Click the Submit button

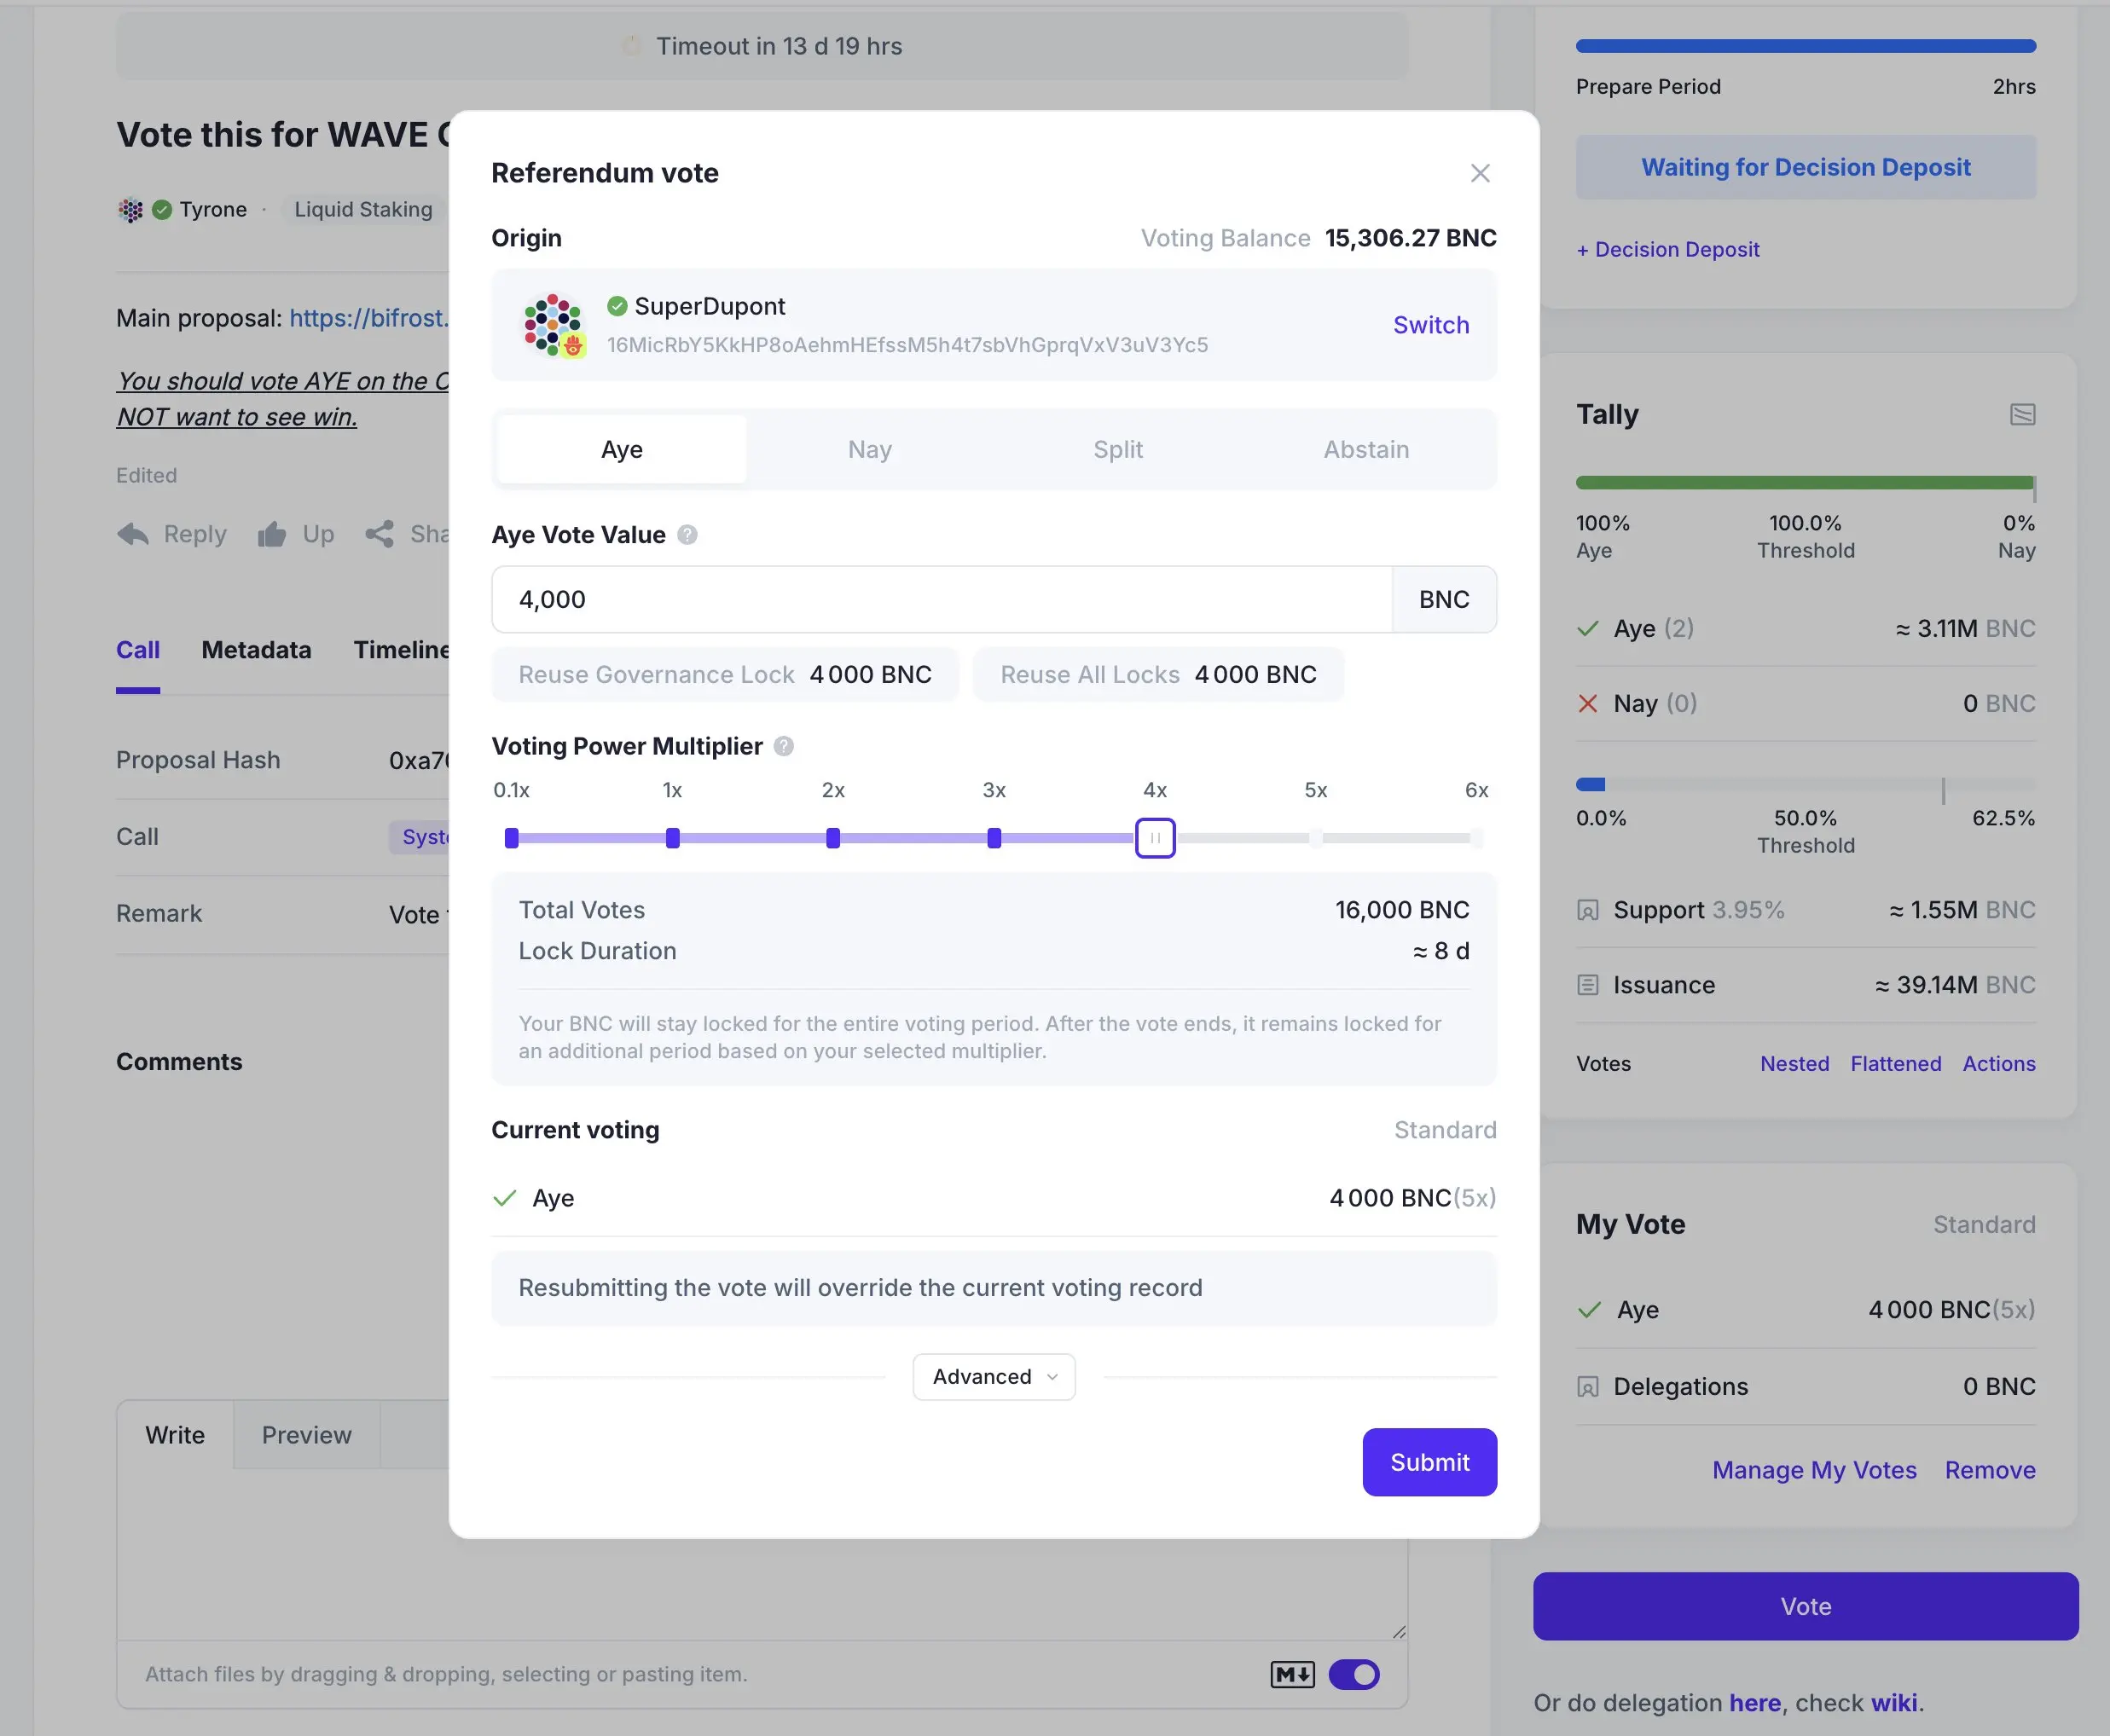(x=1429, y=1462)
